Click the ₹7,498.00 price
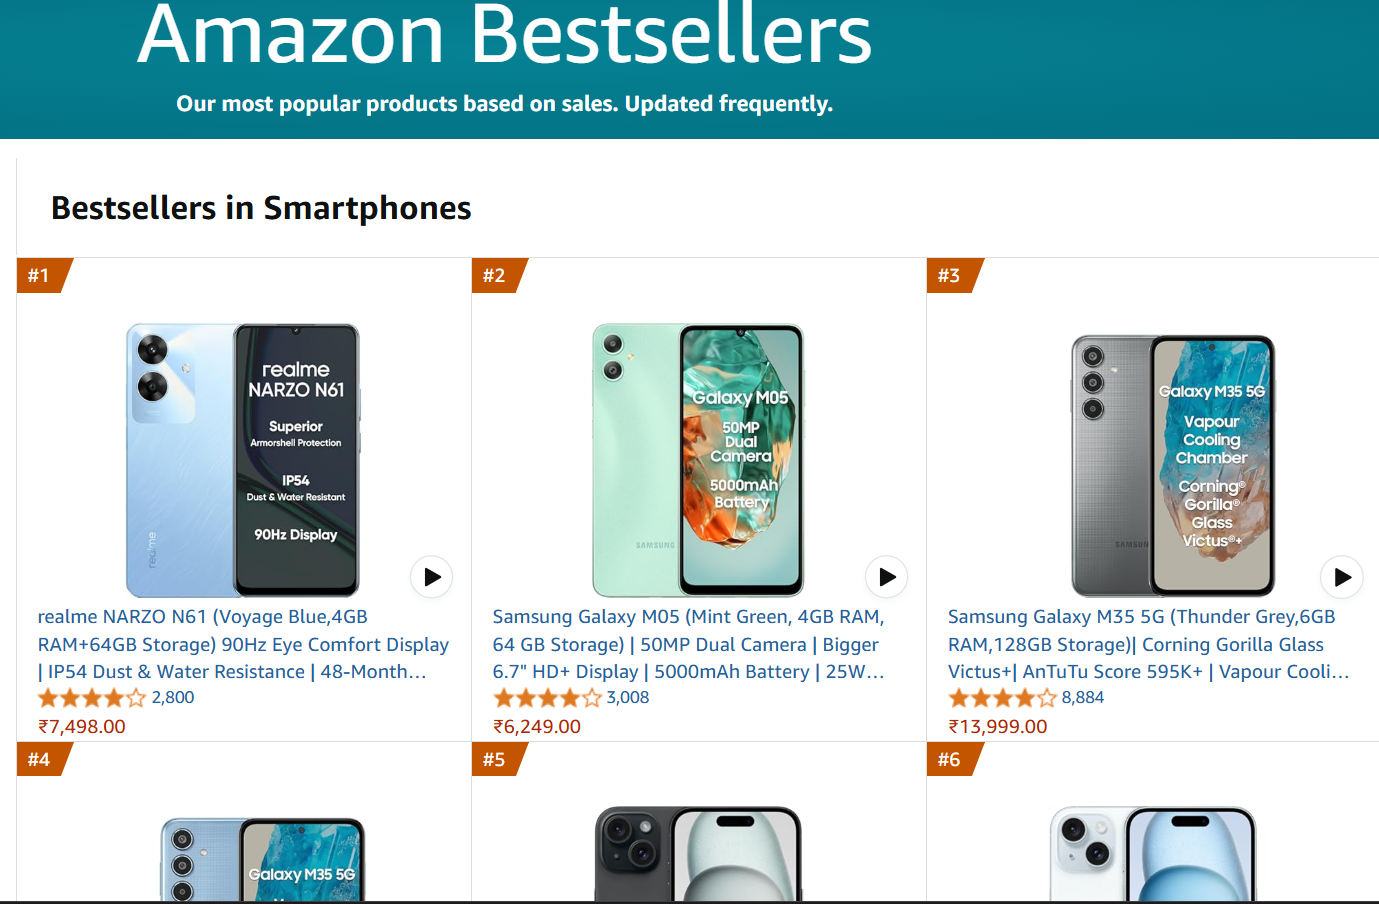This screenshot has height=904, width=1379. point(82,727)
